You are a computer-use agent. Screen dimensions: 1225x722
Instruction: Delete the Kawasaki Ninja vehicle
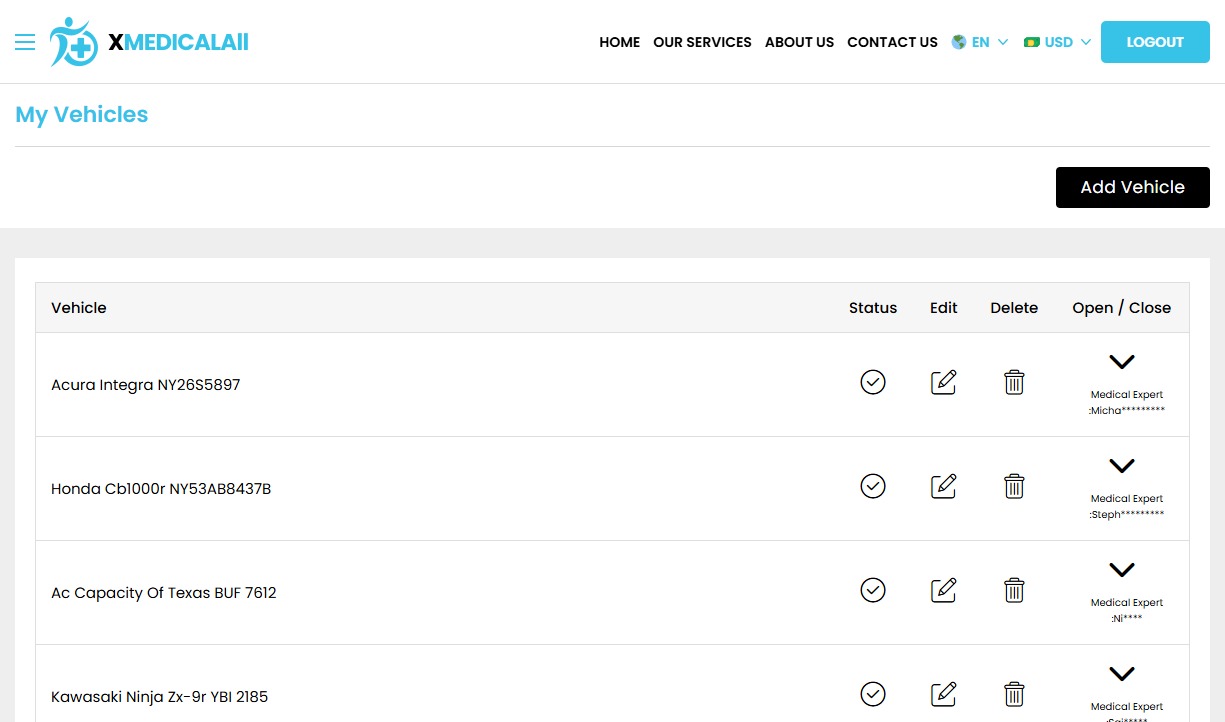coord(1014,694)
